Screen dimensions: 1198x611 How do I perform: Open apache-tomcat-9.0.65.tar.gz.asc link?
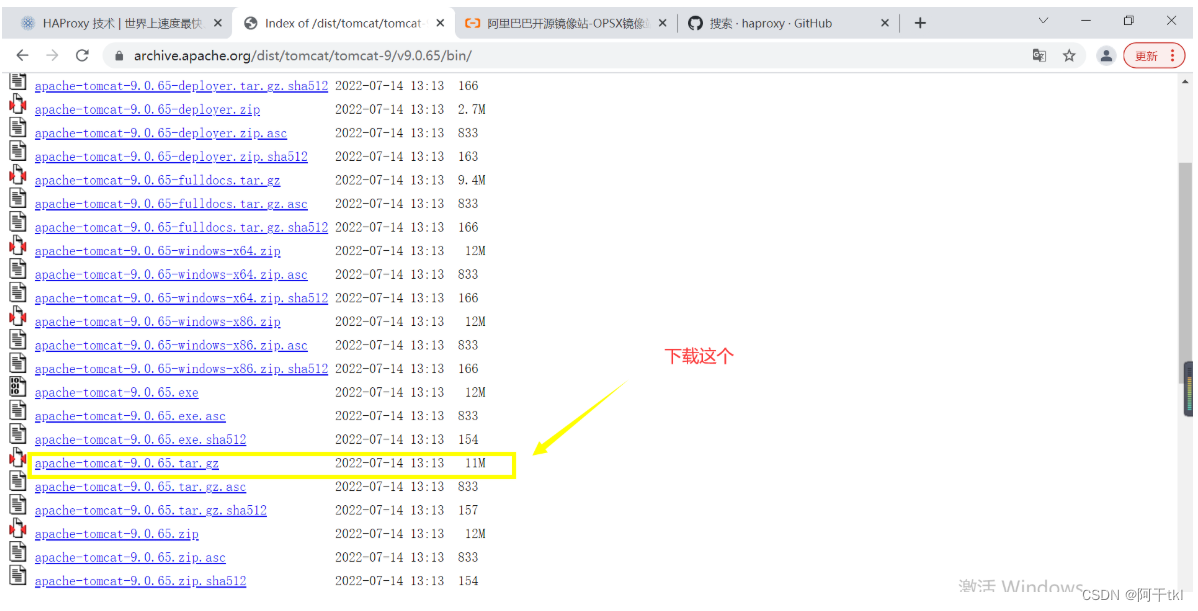click(x=141, y=487)
